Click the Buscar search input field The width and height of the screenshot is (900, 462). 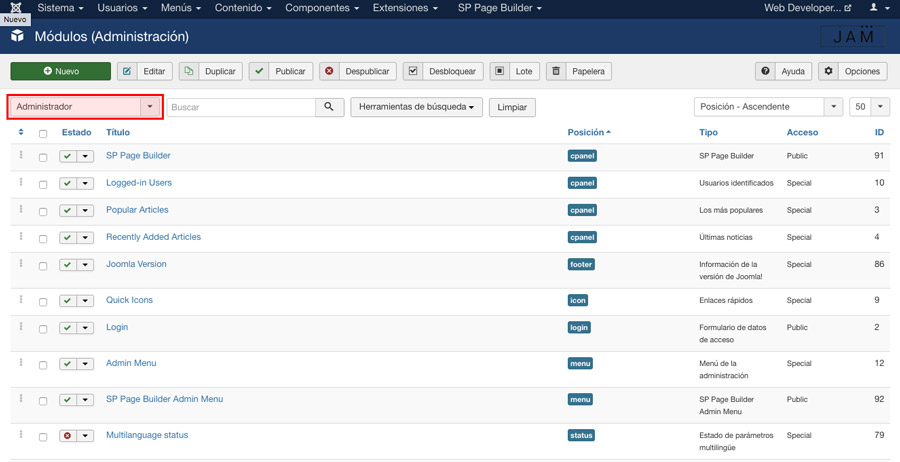[241, 107]
